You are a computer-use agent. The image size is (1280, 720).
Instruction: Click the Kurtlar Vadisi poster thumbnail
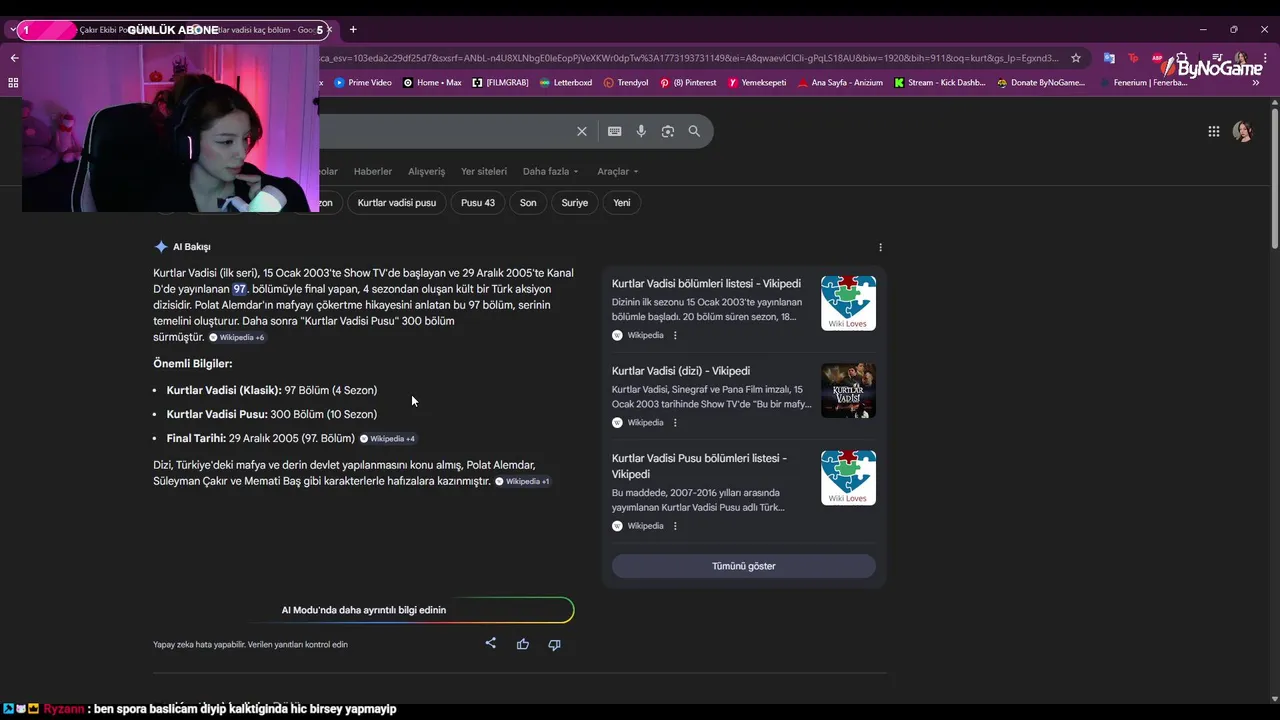tap(848, 390)
